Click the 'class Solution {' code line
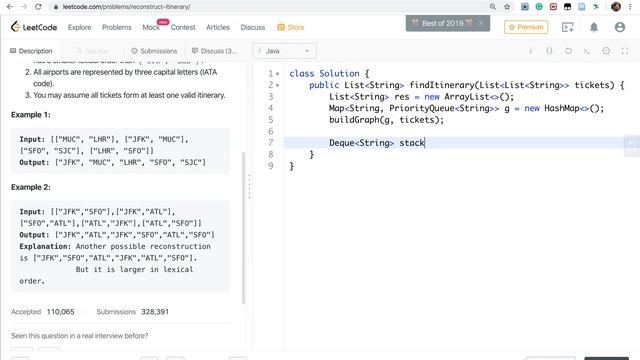The width and height of the screenshot is (640, 360). point(329,73)
